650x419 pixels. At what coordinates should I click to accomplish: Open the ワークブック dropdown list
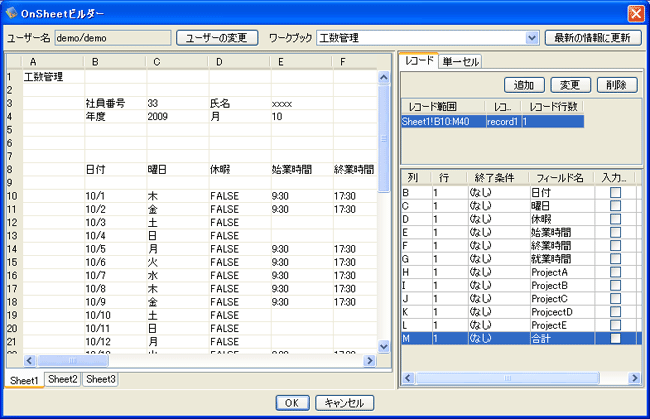[x=531, y=38]
